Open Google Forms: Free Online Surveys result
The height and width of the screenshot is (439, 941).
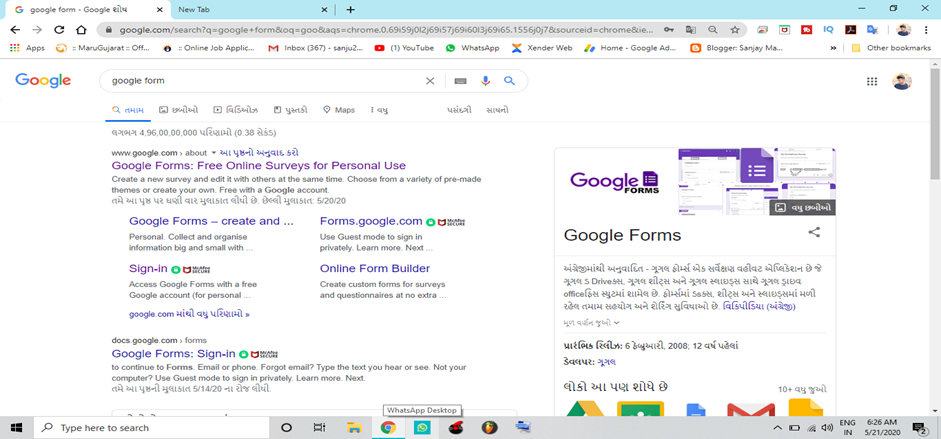259,165
